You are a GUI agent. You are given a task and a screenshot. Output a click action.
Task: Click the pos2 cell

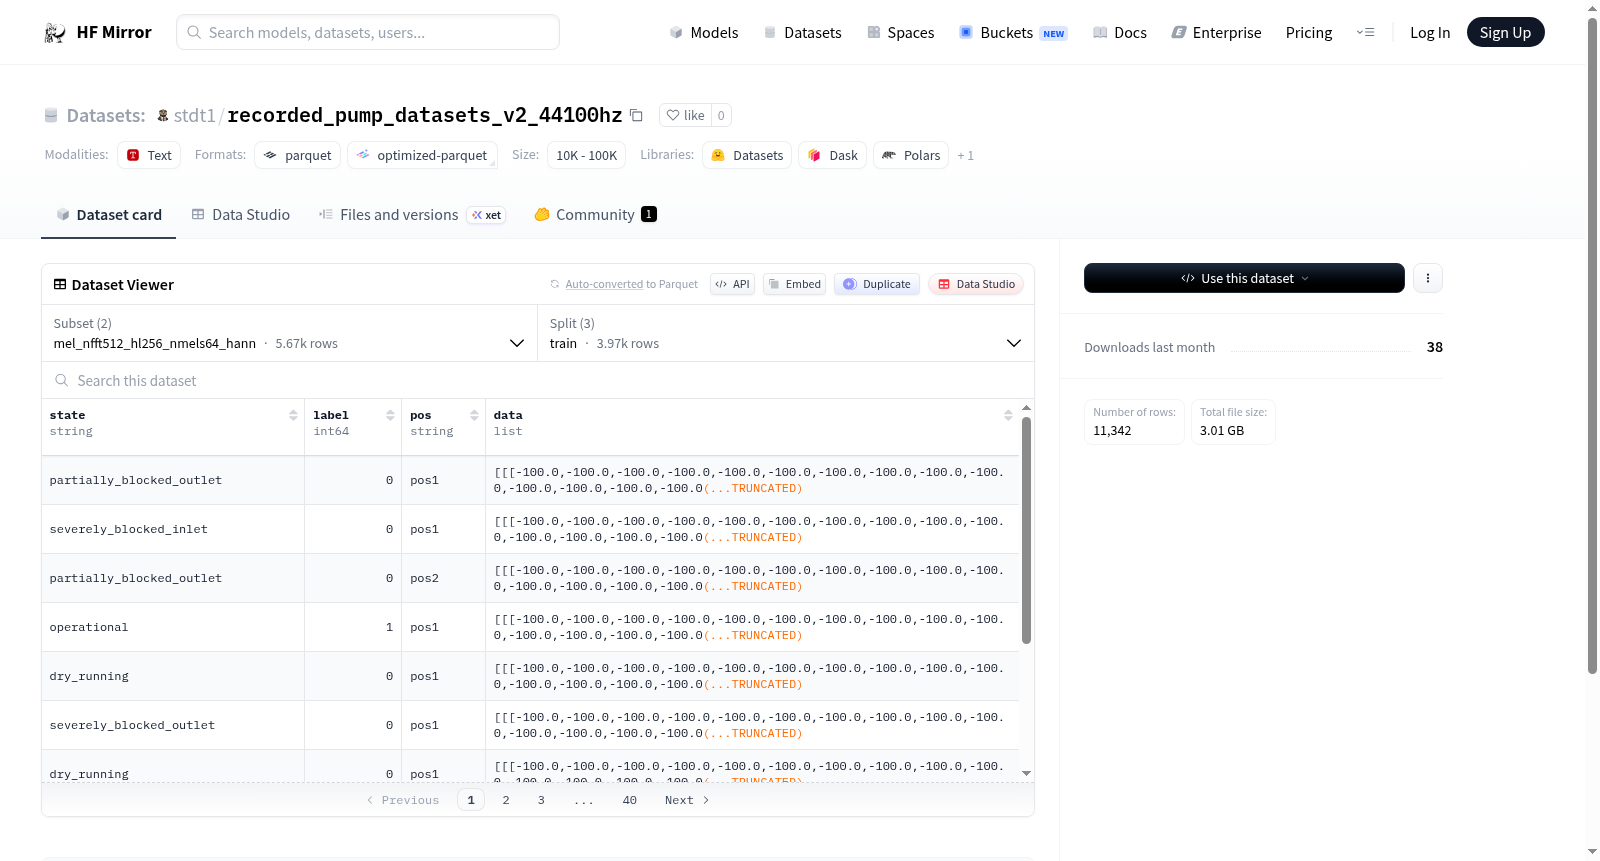coord(444,578)
